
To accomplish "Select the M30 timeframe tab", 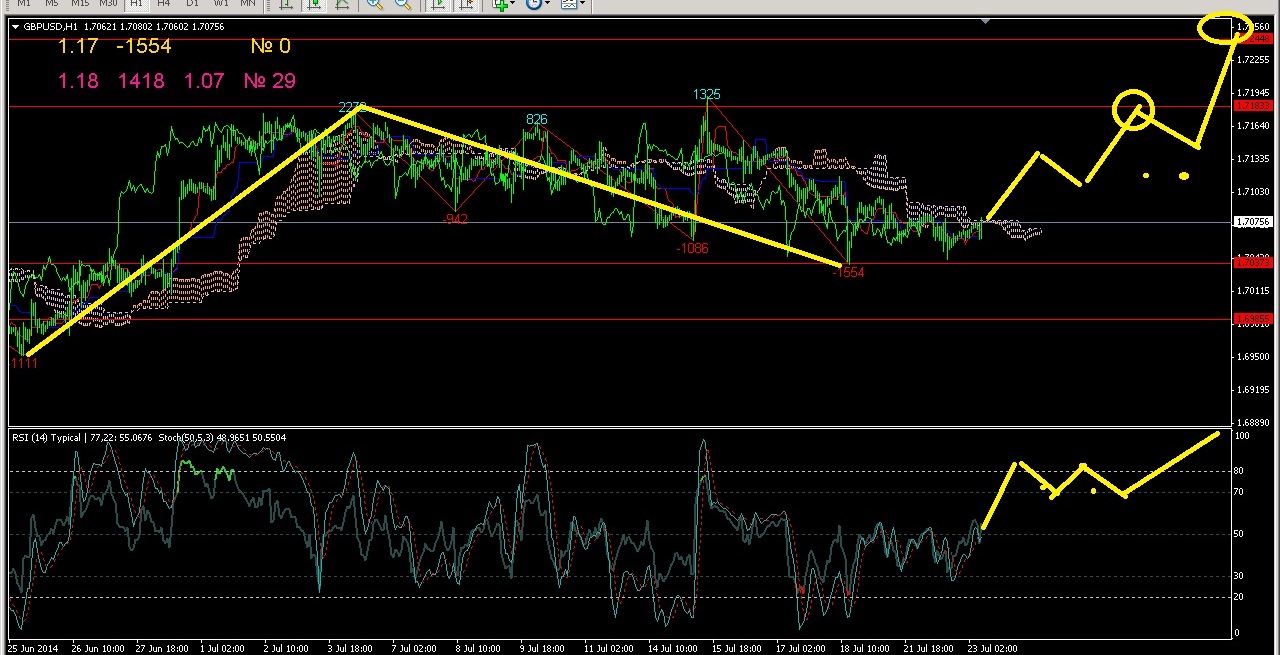I will 108,4.
